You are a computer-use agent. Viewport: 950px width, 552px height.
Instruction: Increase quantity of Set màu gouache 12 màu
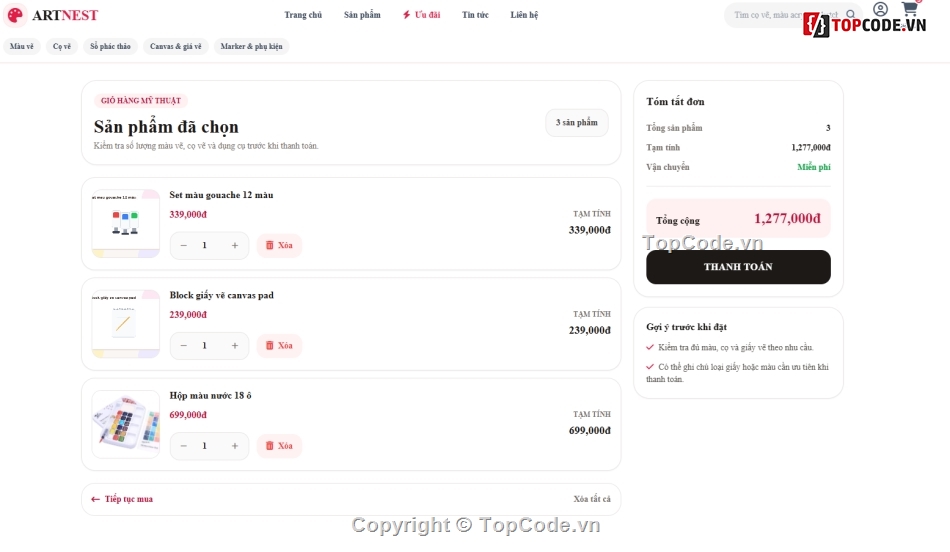(x=234, y=245)
